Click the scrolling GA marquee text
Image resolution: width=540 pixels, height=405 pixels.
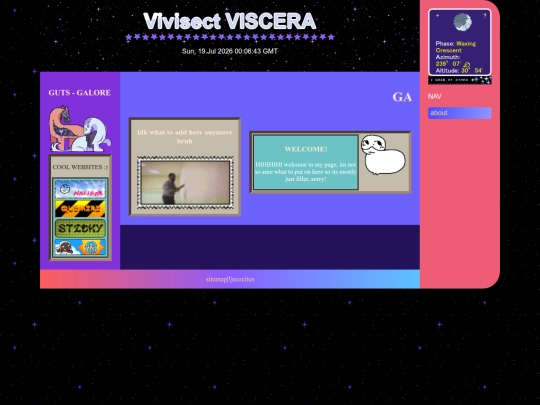pyautogui.click(x=402, y=97)
